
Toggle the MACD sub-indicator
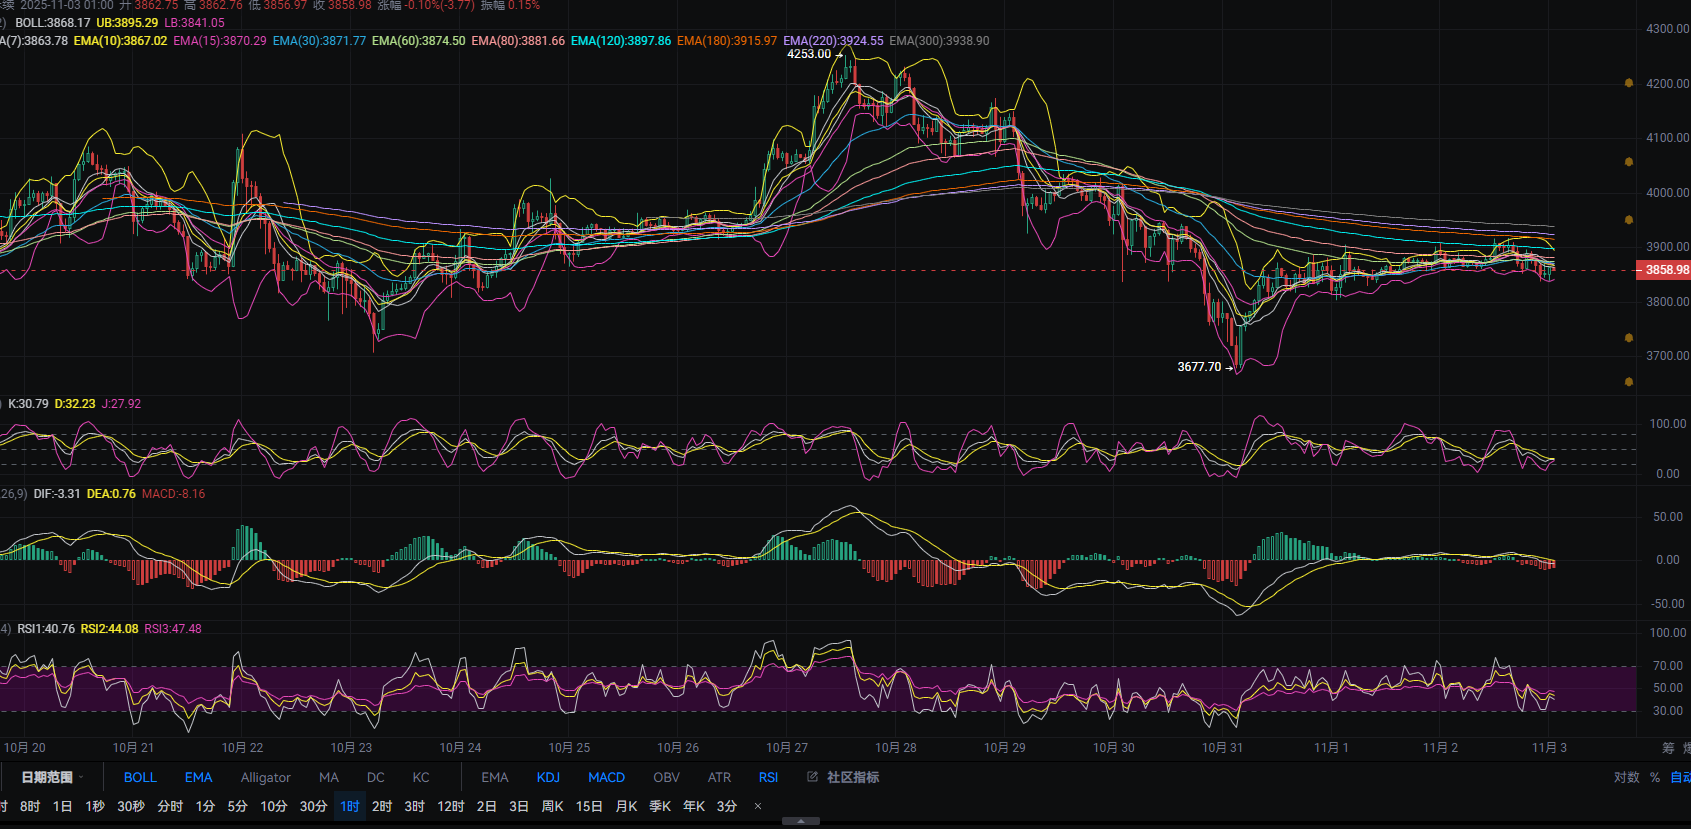(x=606, y=777)
